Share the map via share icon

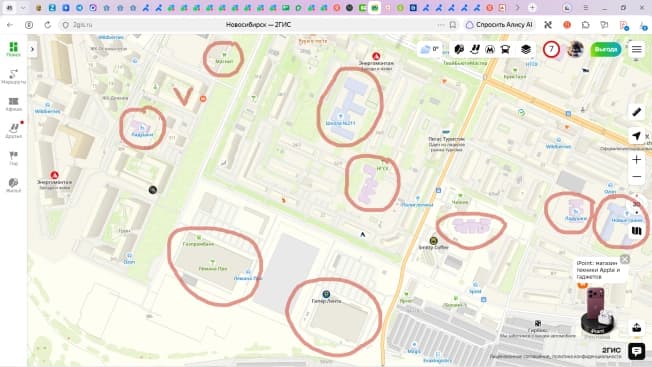click(637, 327)
